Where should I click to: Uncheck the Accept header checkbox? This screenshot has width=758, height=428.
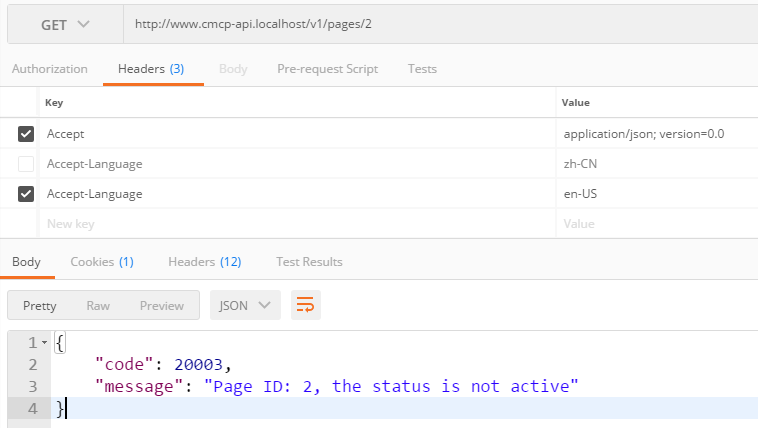(x=26, y=134)
